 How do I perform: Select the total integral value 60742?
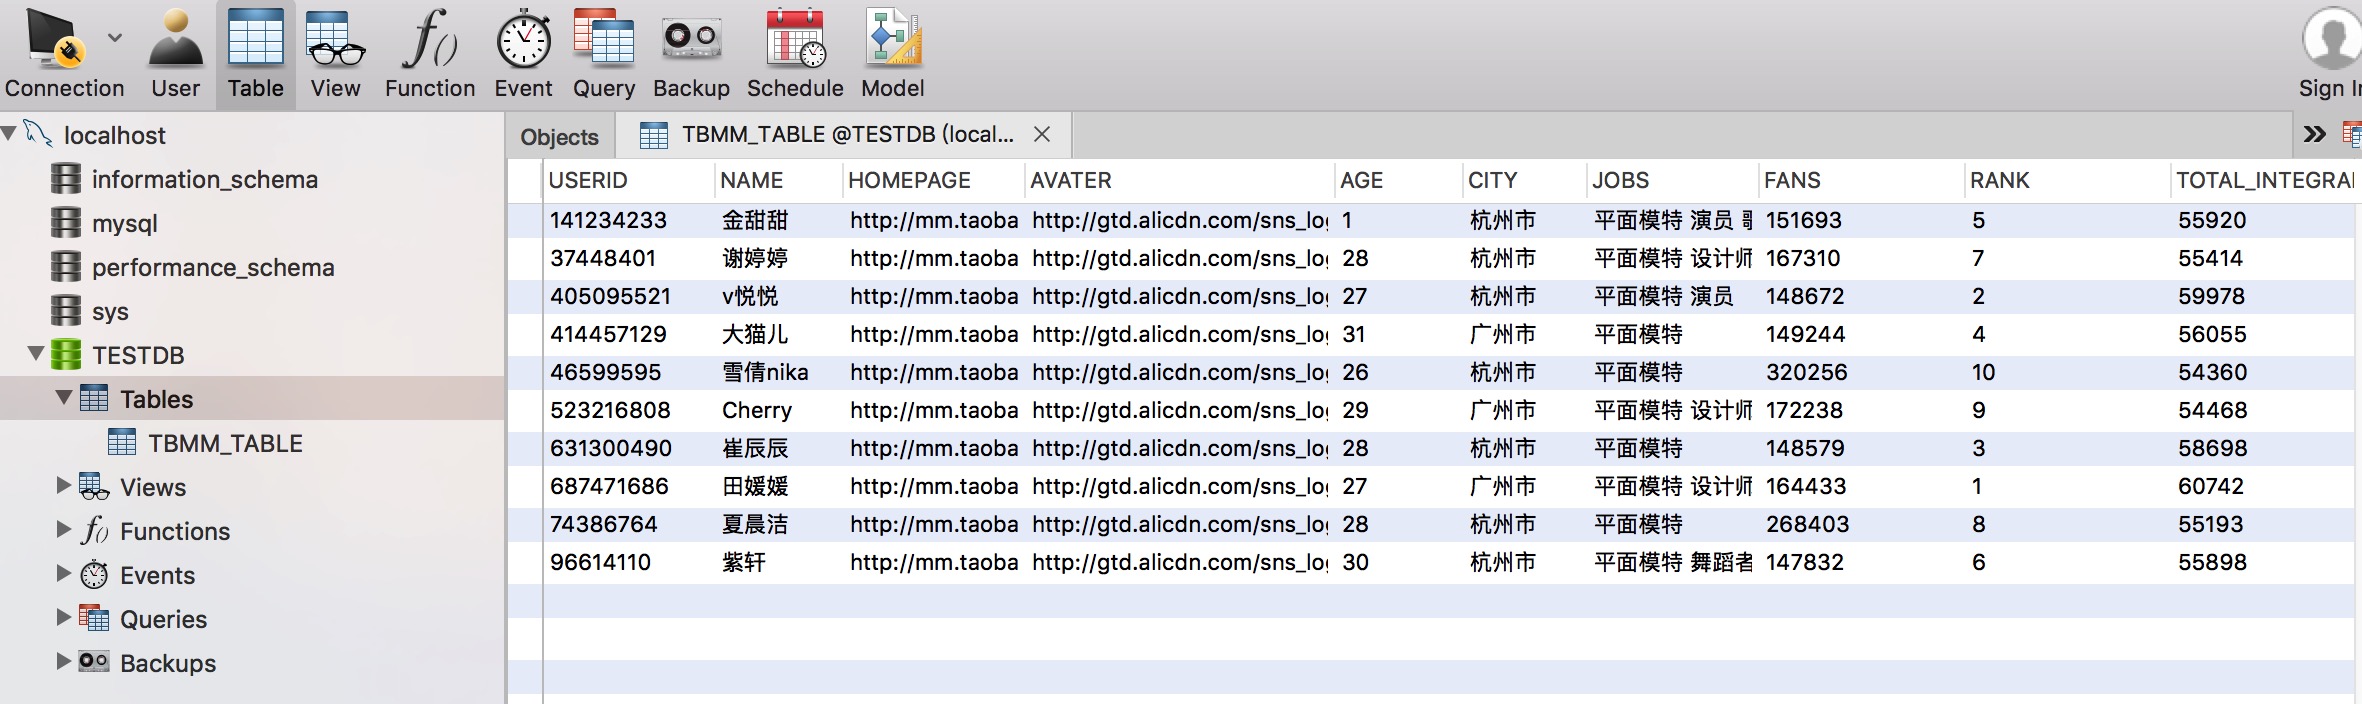coord(2264,486)
